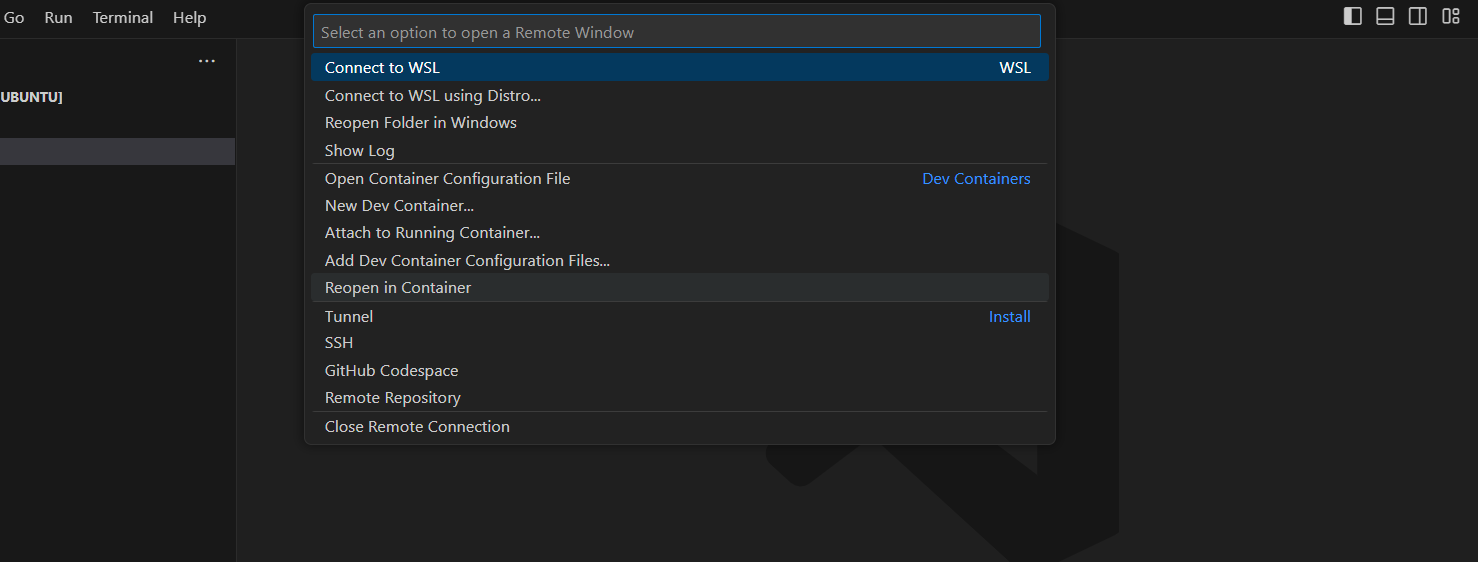Select Add Dev Container Configuration Files
The height and width of the screenshot is (562, 1478).
pos(680,261)
